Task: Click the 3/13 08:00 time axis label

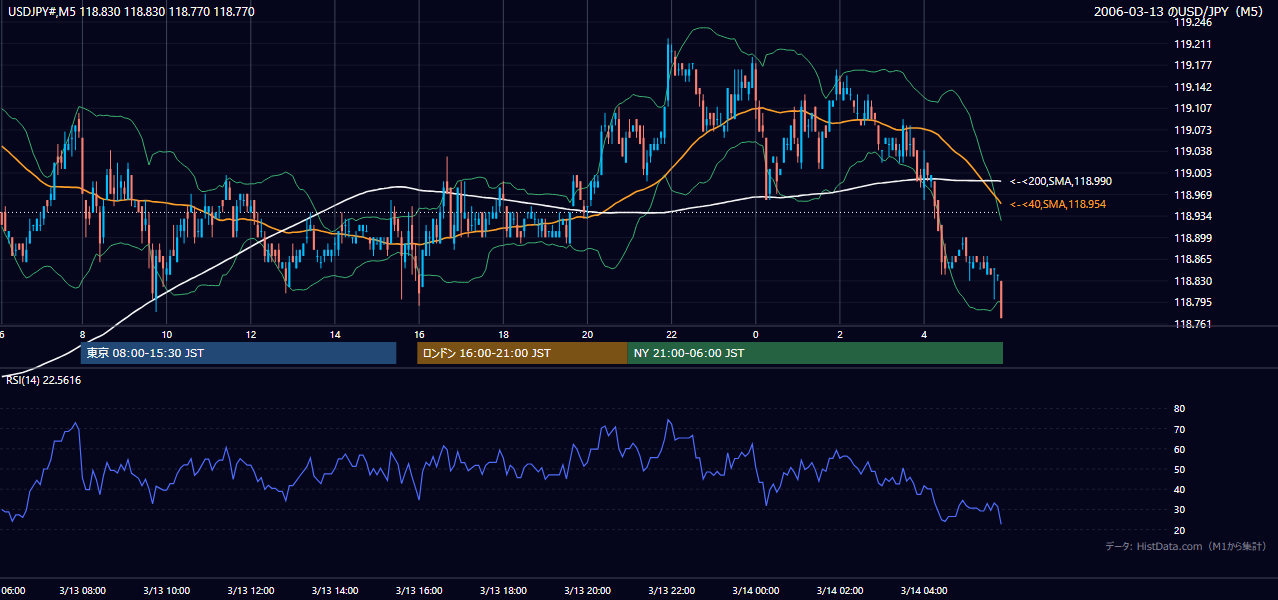Action: tap(82, 590)
